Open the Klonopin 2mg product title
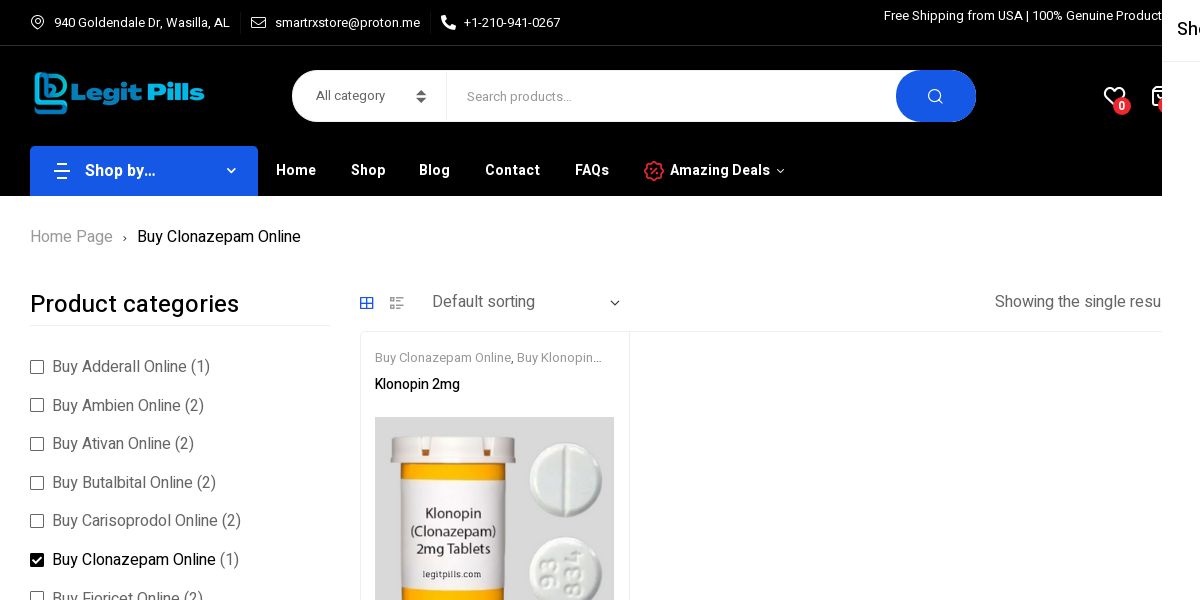The image size is (1200, 600). click(417, 384)
